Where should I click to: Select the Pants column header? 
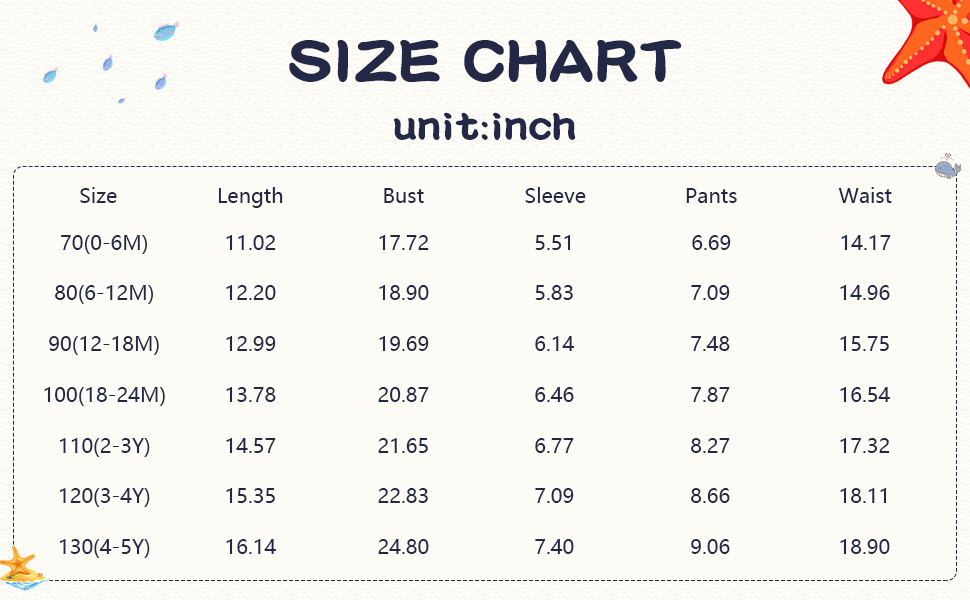pos(711,196)
